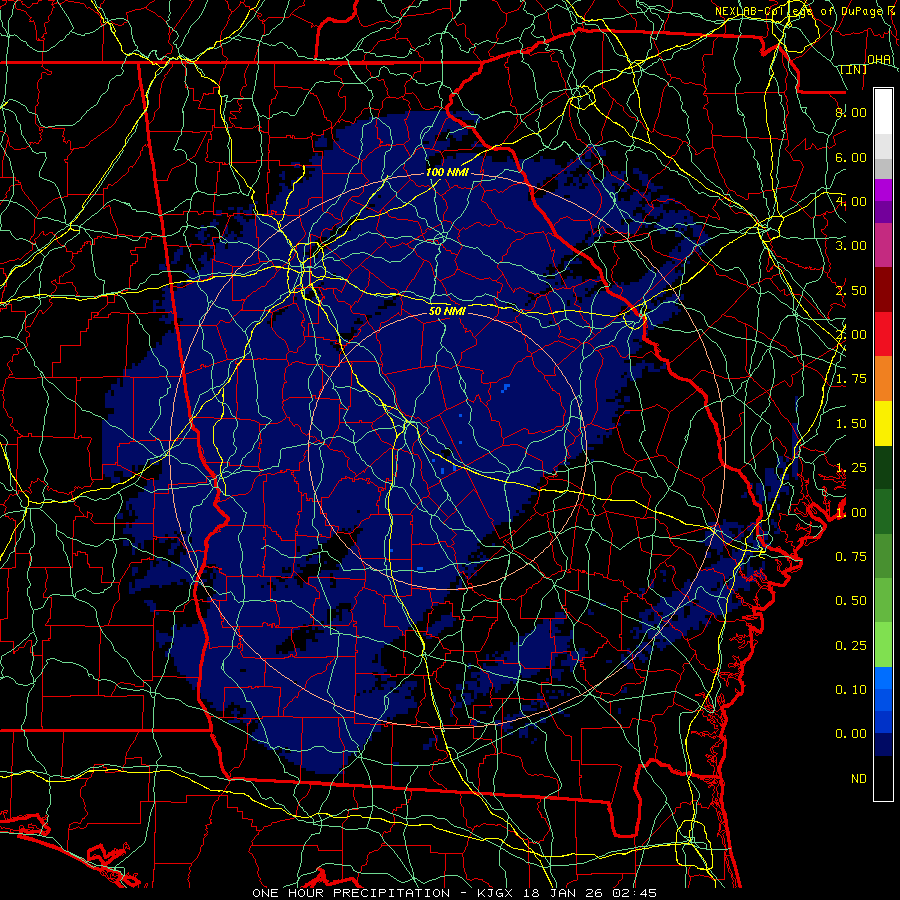Click the 0.00 legend value

(x=851, y=734)
